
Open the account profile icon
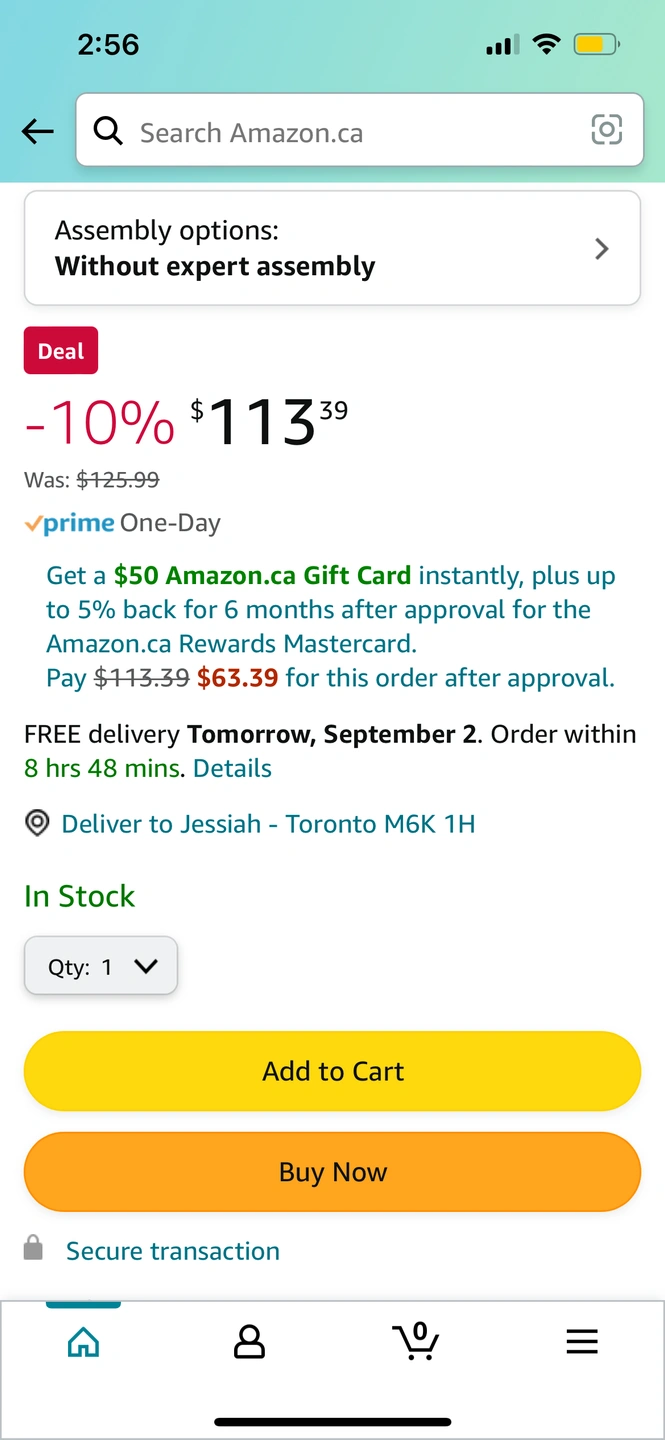pyautogui.click(x=249, y=1341)
